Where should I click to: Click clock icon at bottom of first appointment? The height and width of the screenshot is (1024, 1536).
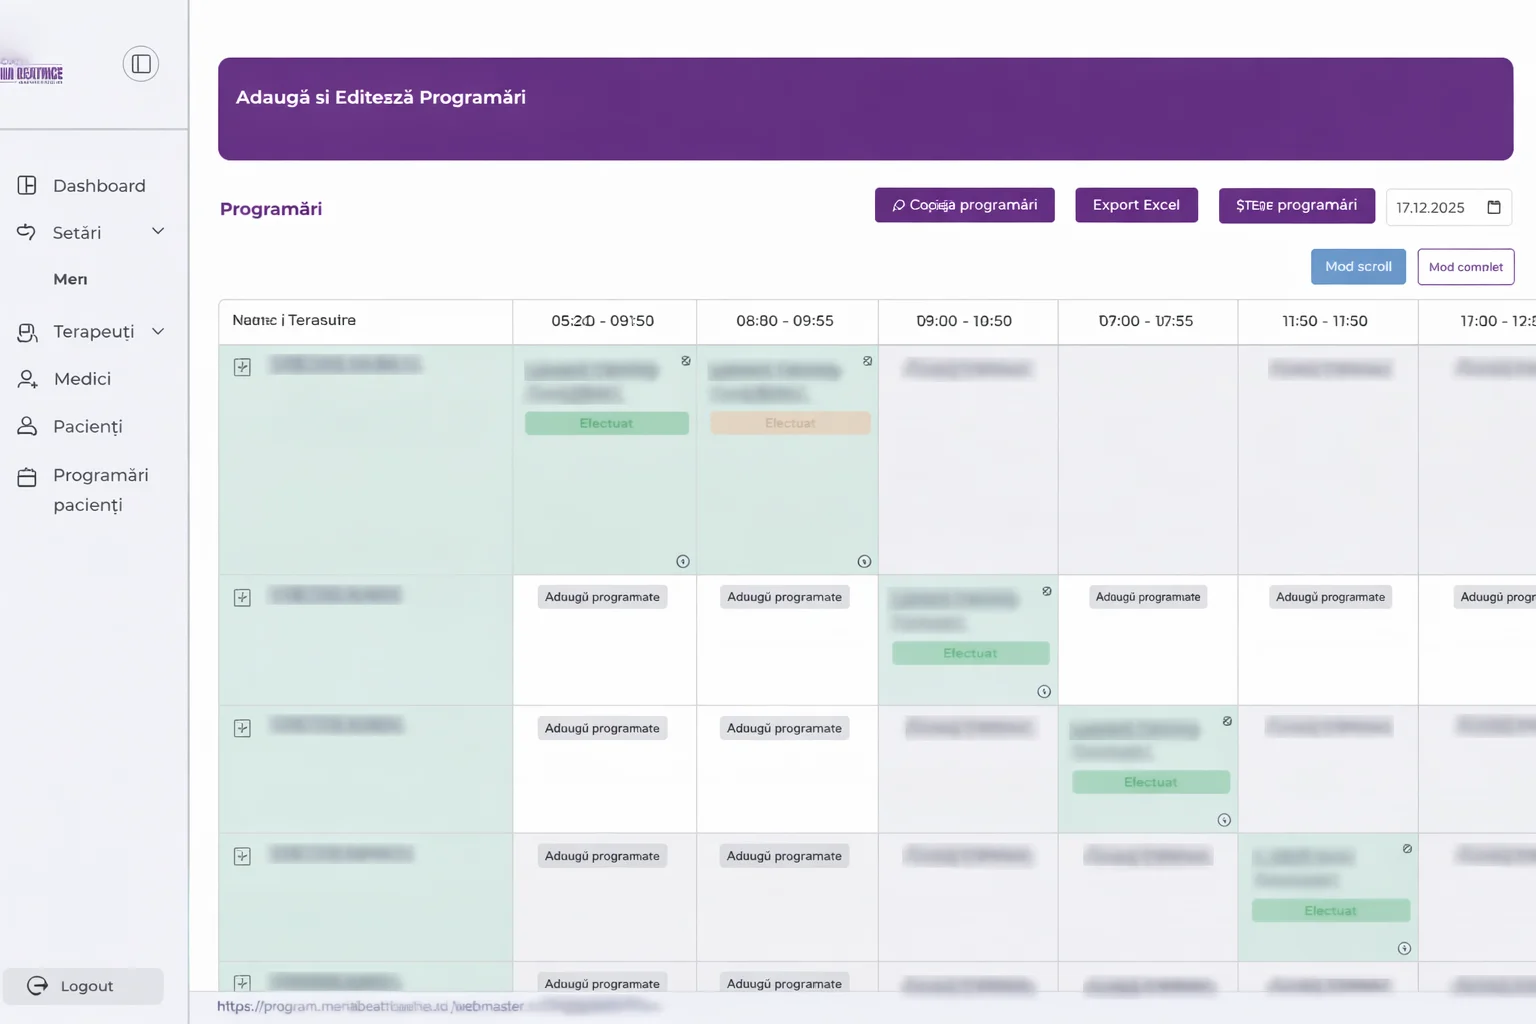pyautogui.click(x=683, y=562)
